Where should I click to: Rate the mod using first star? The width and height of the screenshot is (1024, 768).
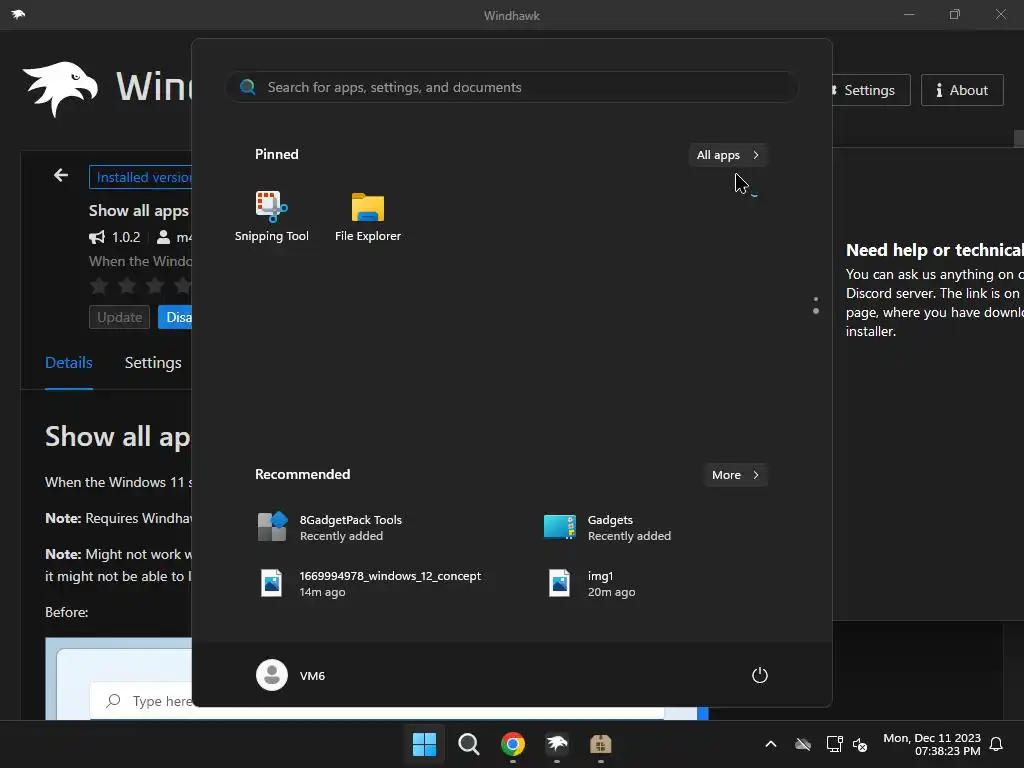pos(99,285)
